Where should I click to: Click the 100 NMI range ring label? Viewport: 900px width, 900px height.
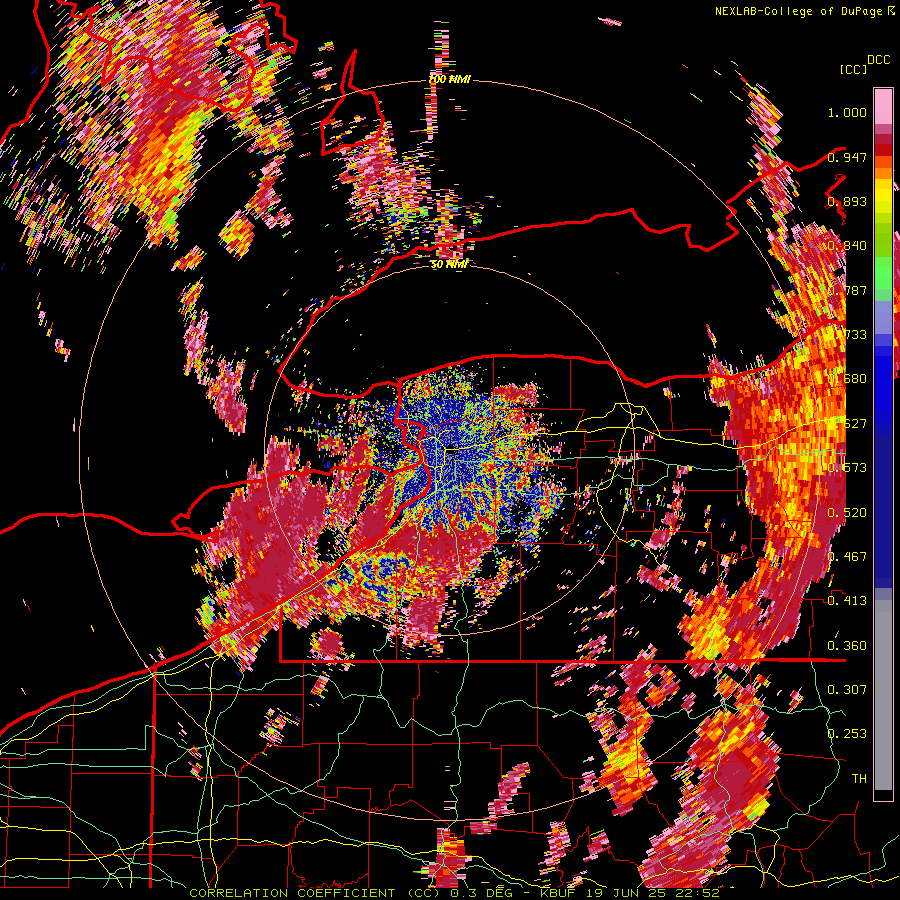[449, 79]
